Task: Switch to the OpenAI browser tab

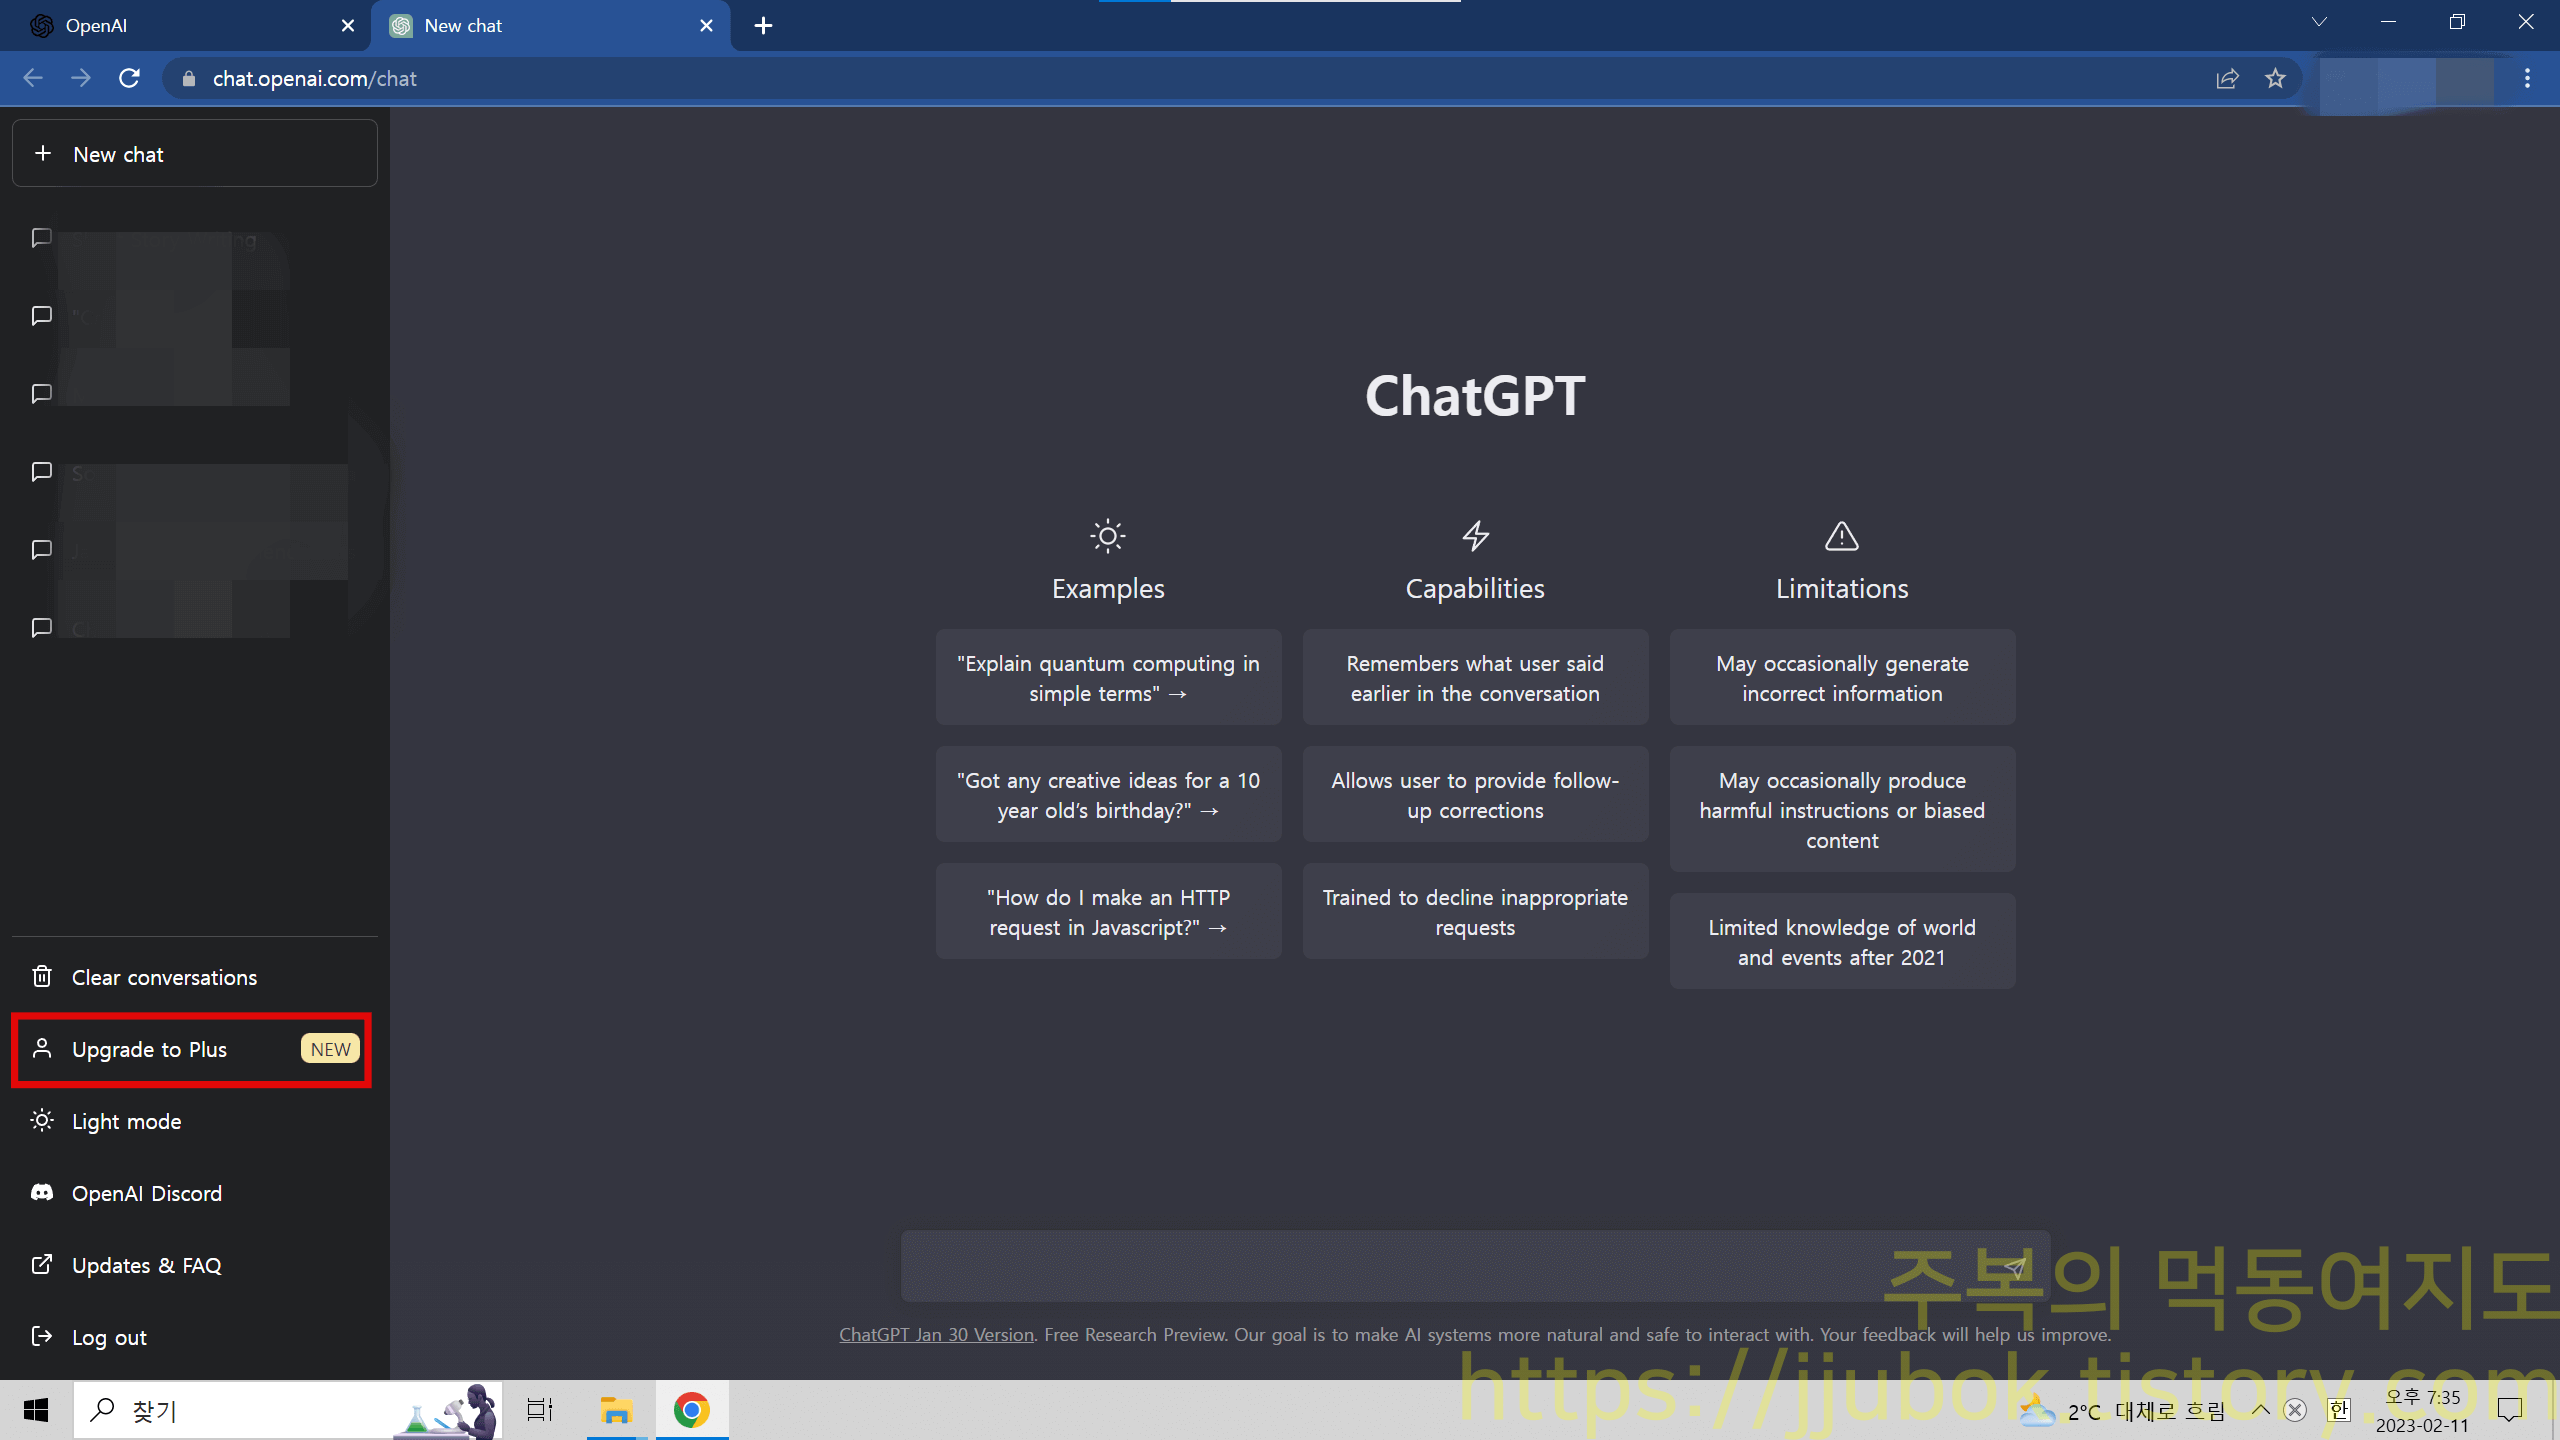Action: click(x=180, y=26)
